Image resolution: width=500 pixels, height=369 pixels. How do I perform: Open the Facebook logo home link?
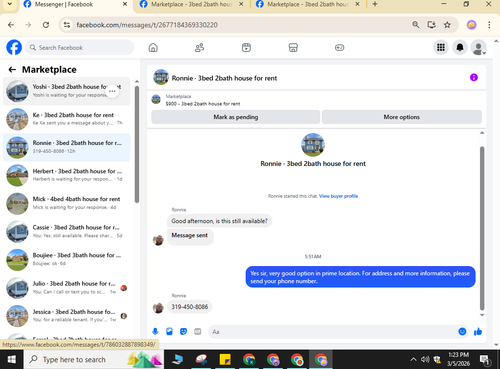[14, 47]
